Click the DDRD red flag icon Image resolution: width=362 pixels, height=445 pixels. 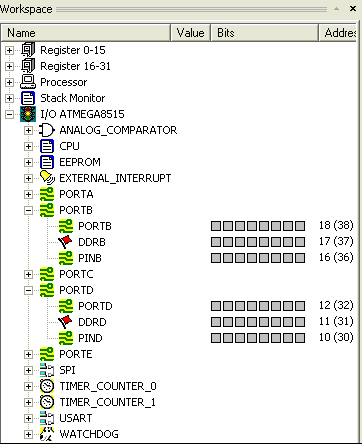(x=65, y=322)
